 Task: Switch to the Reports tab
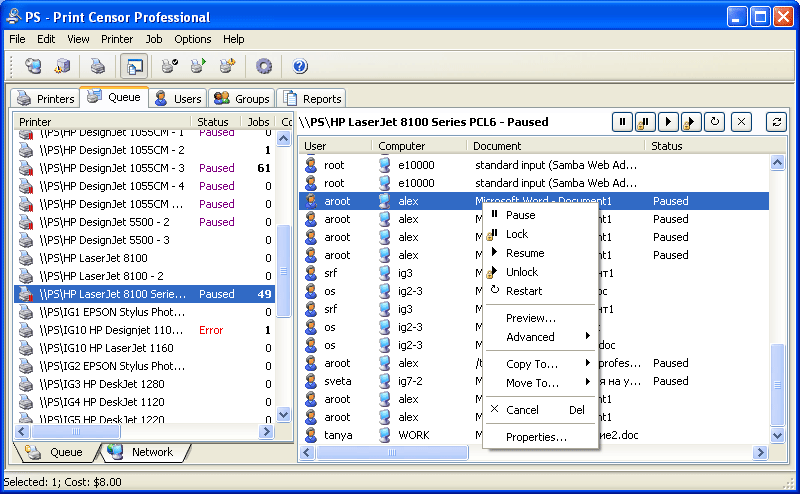(311, 99)
